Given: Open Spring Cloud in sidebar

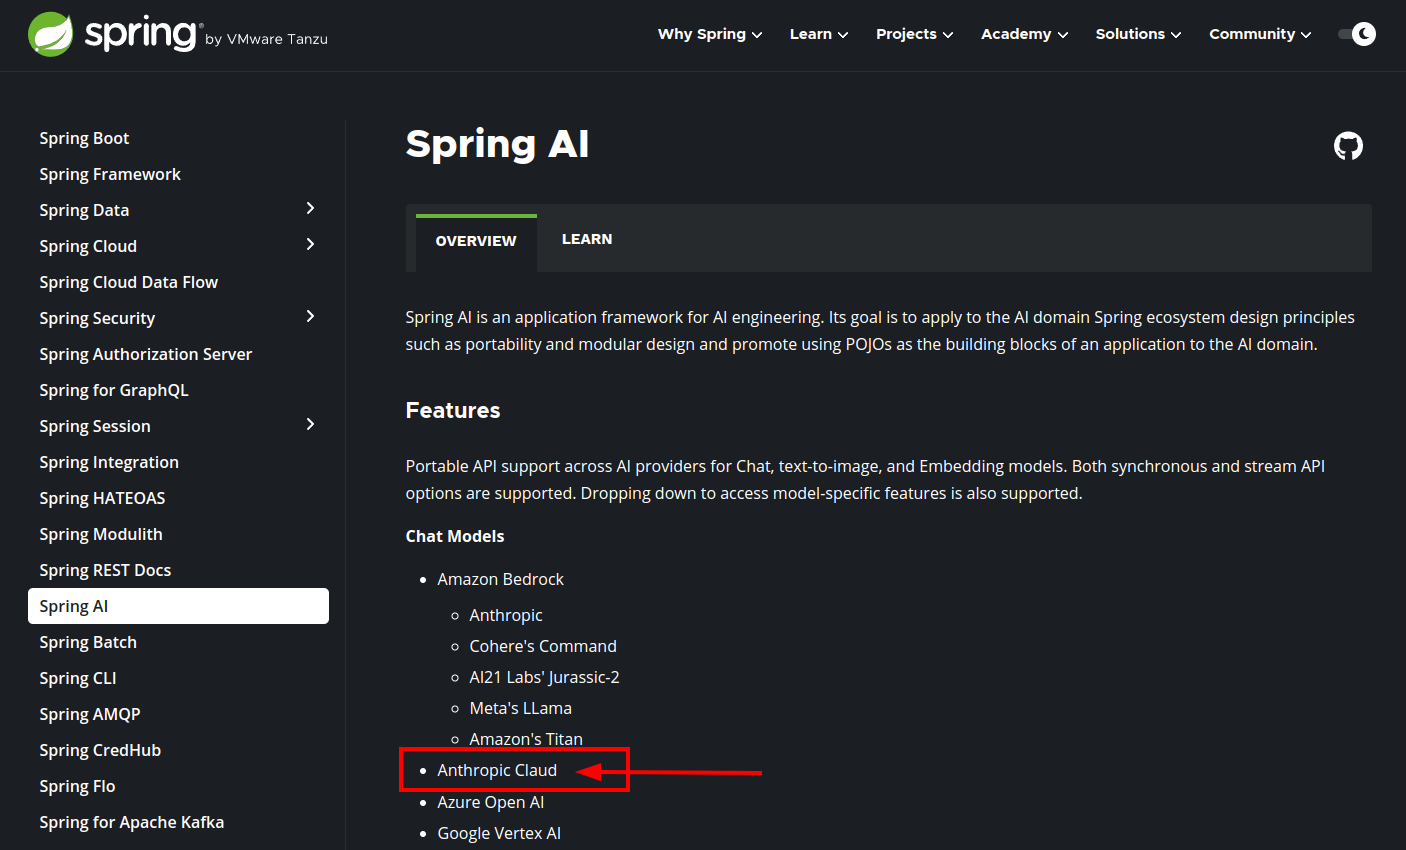Looking at the screenshot, I should [x=88, y=246].
